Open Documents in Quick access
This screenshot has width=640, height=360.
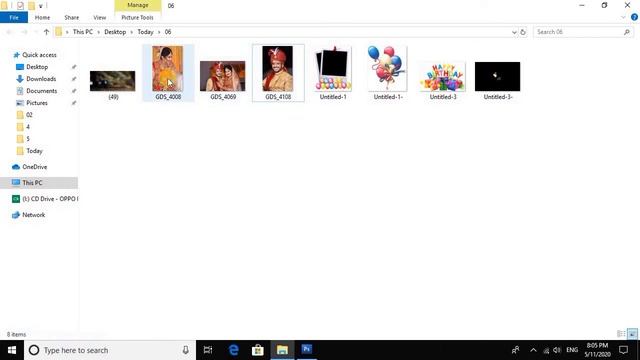tap(41, 91)
